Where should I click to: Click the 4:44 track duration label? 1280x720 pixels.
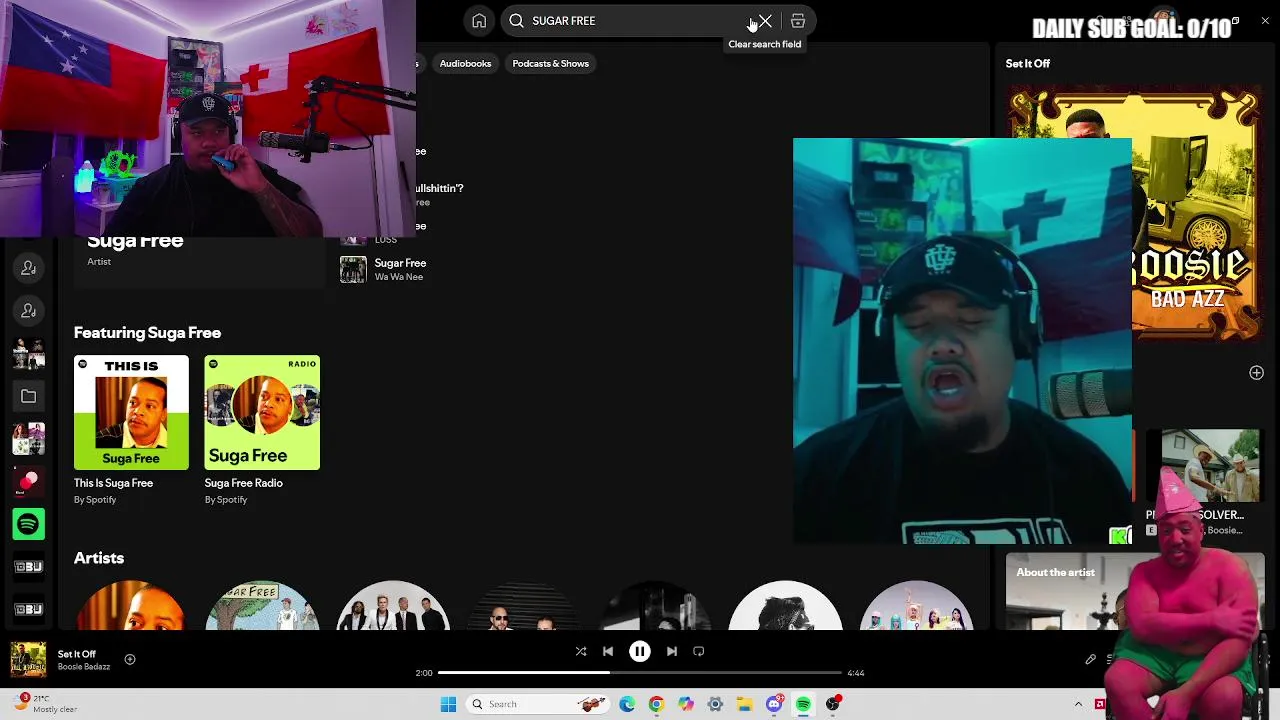(x=856, y=673)
